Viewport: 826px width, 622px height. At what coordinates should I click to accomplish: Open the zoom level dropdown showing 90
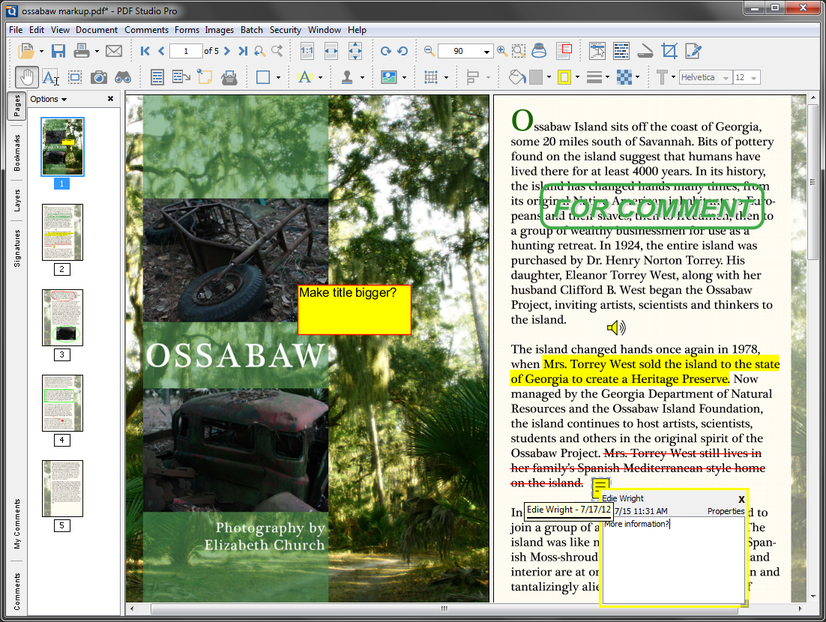486,52
